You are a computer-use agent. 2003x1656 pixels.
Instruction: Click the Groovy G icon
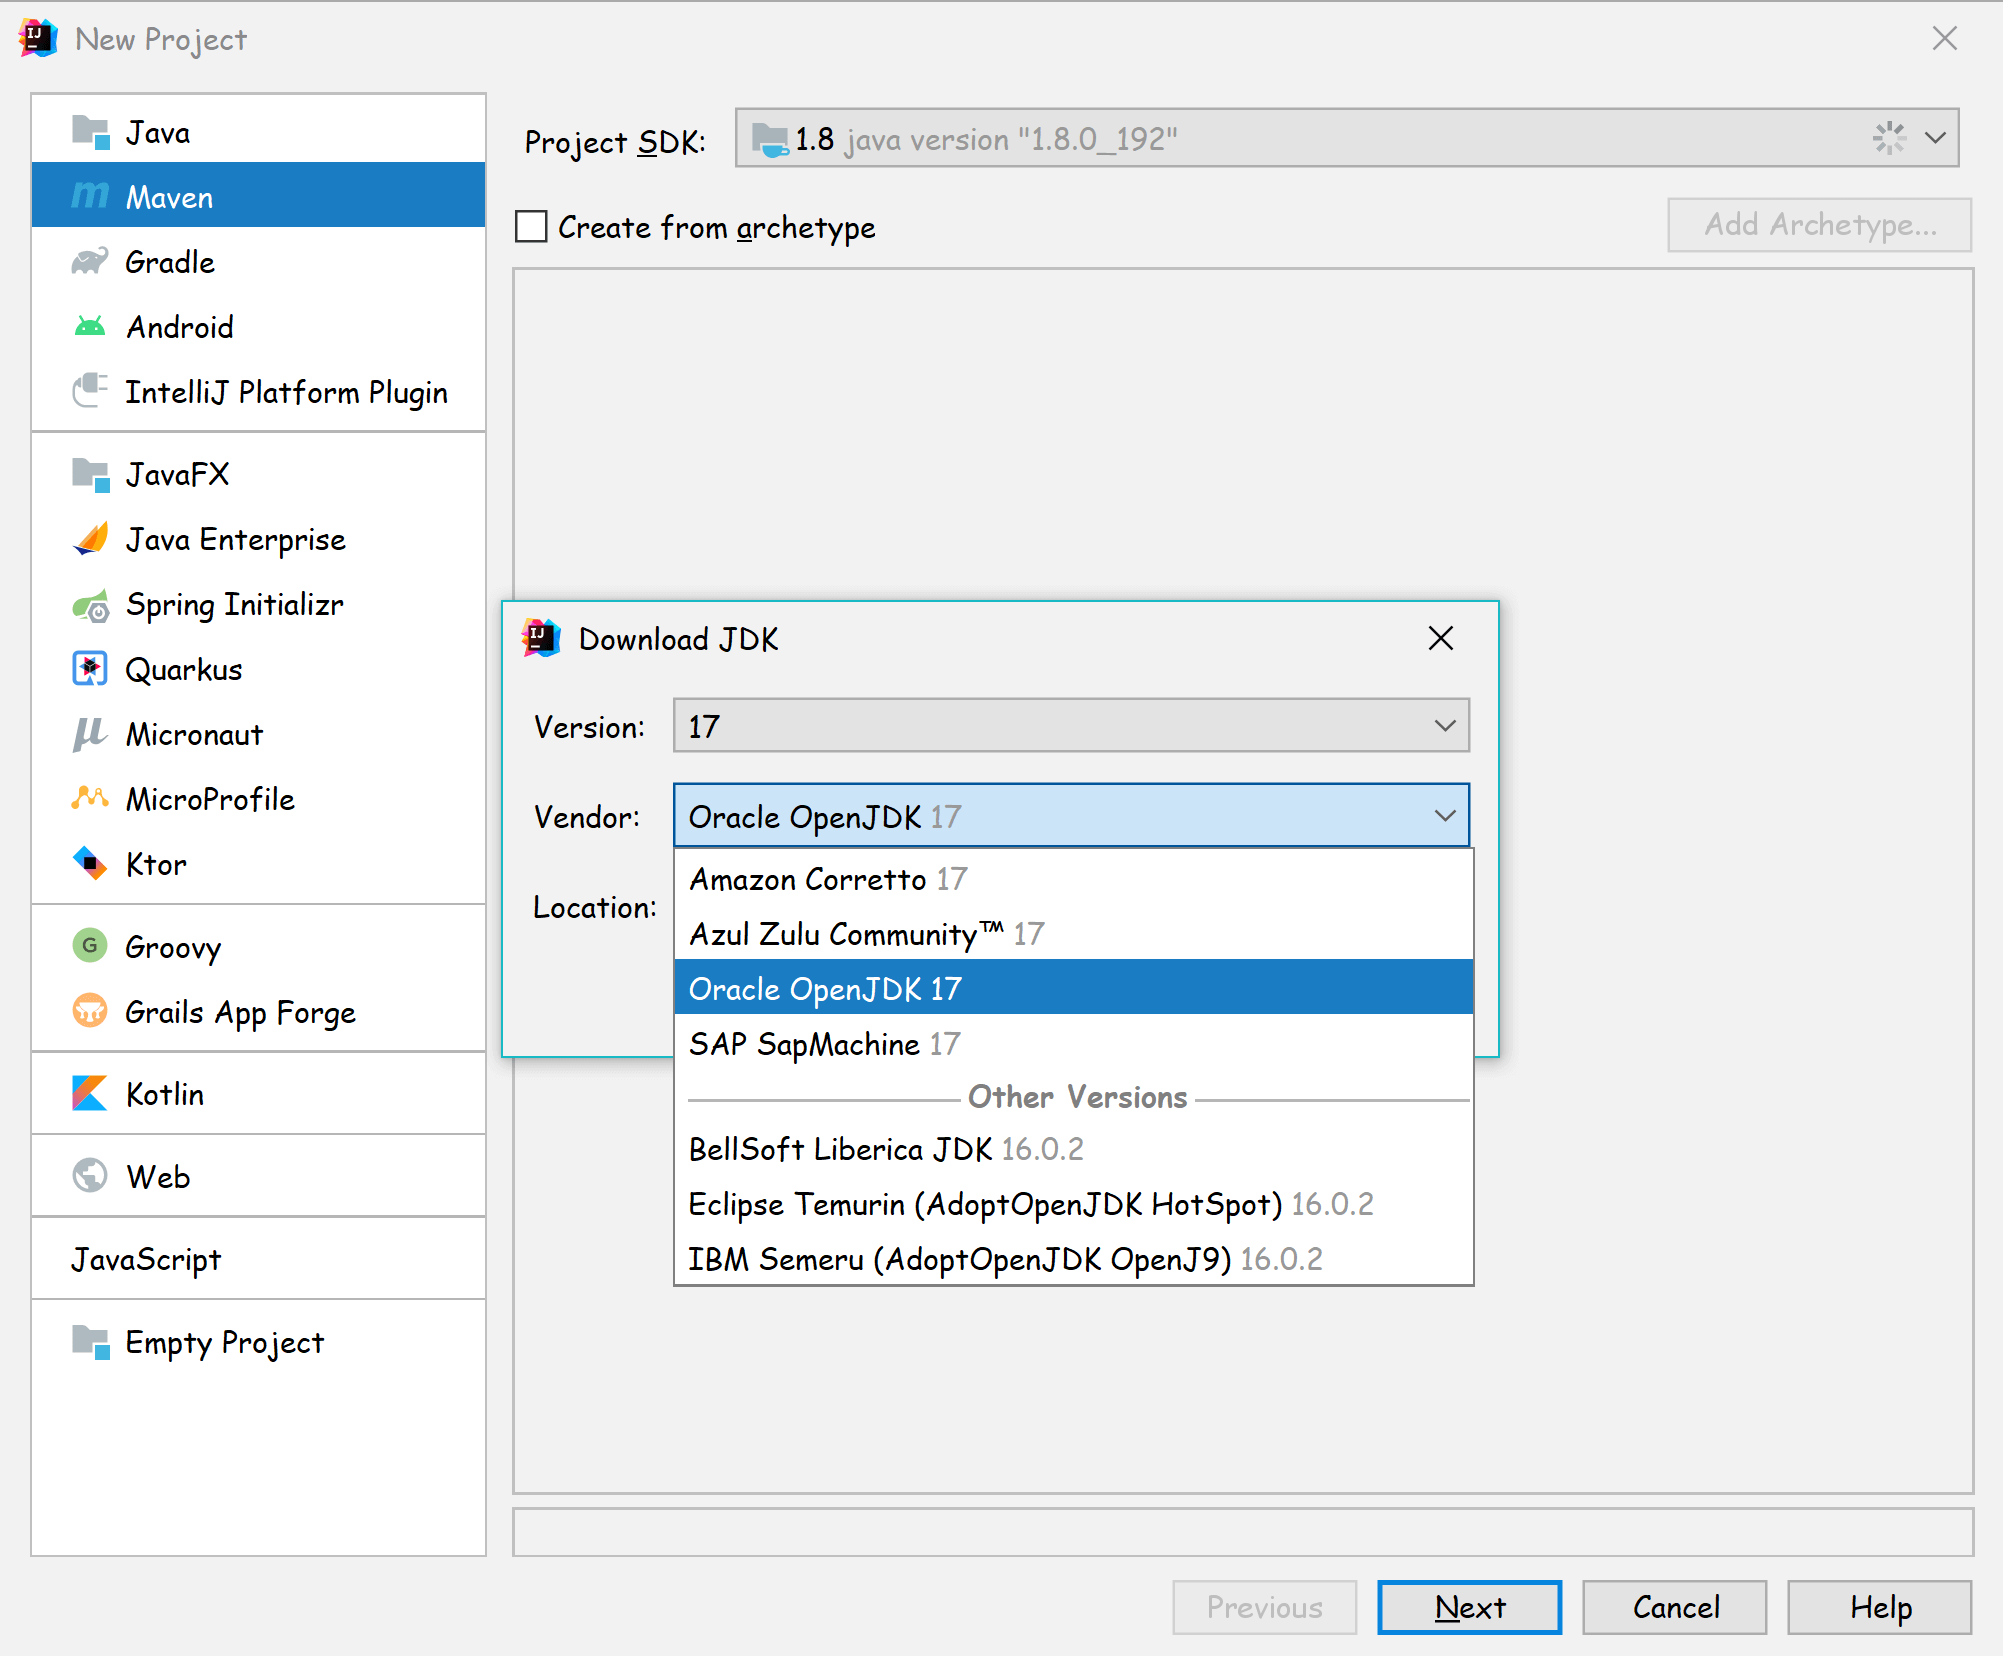point(90,945)
